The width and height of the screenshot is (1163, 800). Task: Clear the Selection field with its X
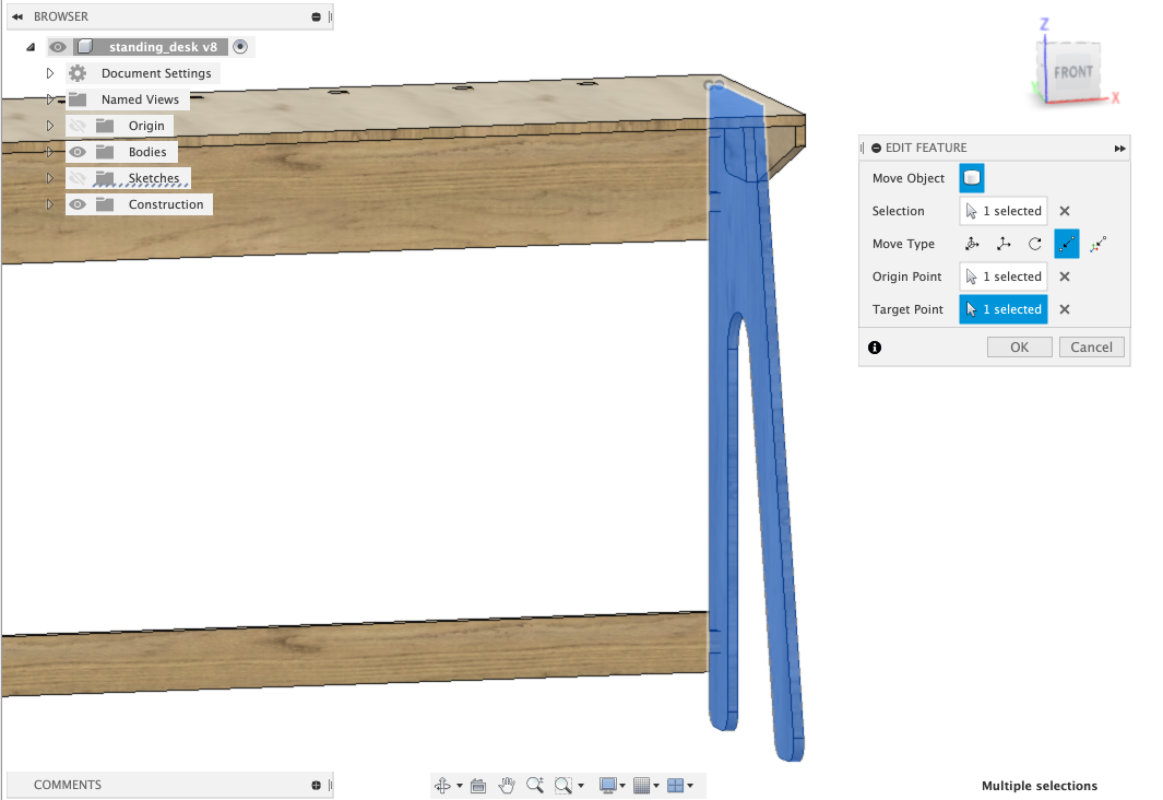[x=1064, y=211]
